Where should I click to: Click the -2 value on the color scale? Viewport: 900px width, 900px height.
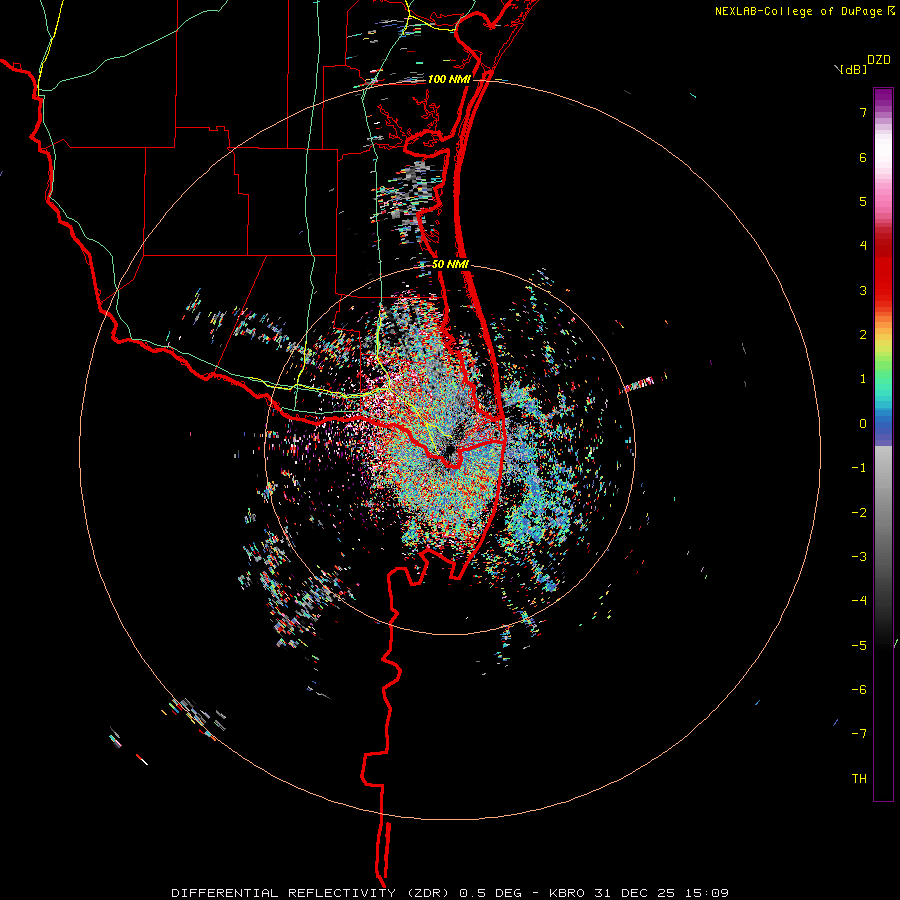coord(859,513)
